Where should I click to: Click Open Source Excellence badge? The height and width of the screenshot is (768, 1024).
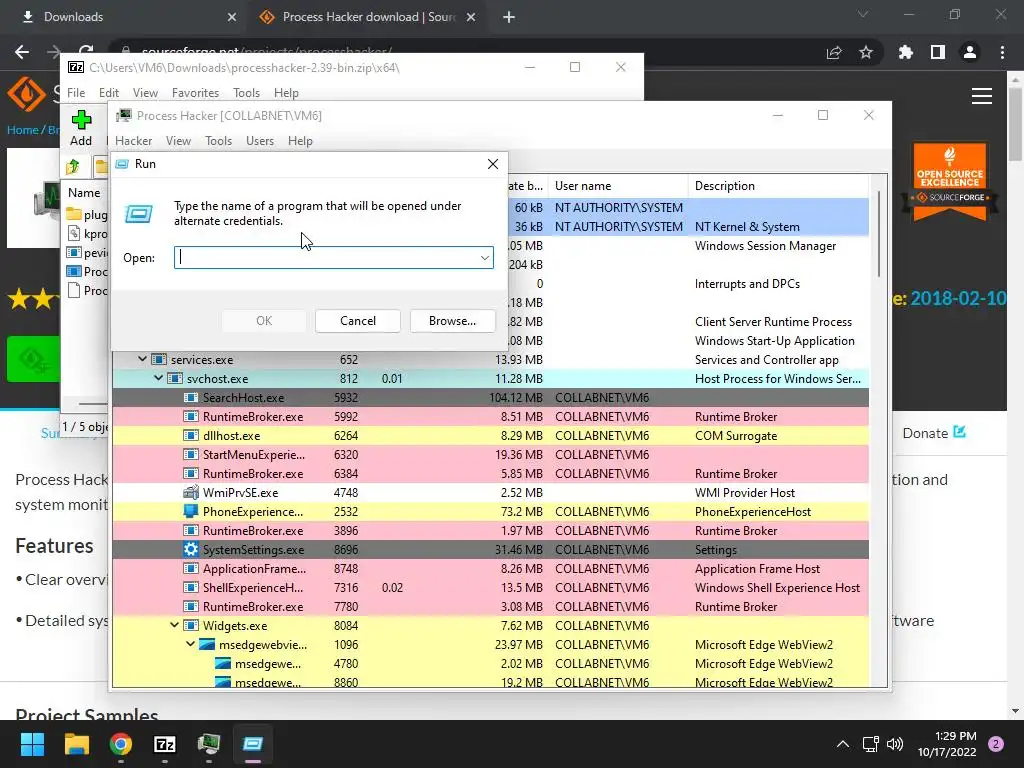point(950,181)
